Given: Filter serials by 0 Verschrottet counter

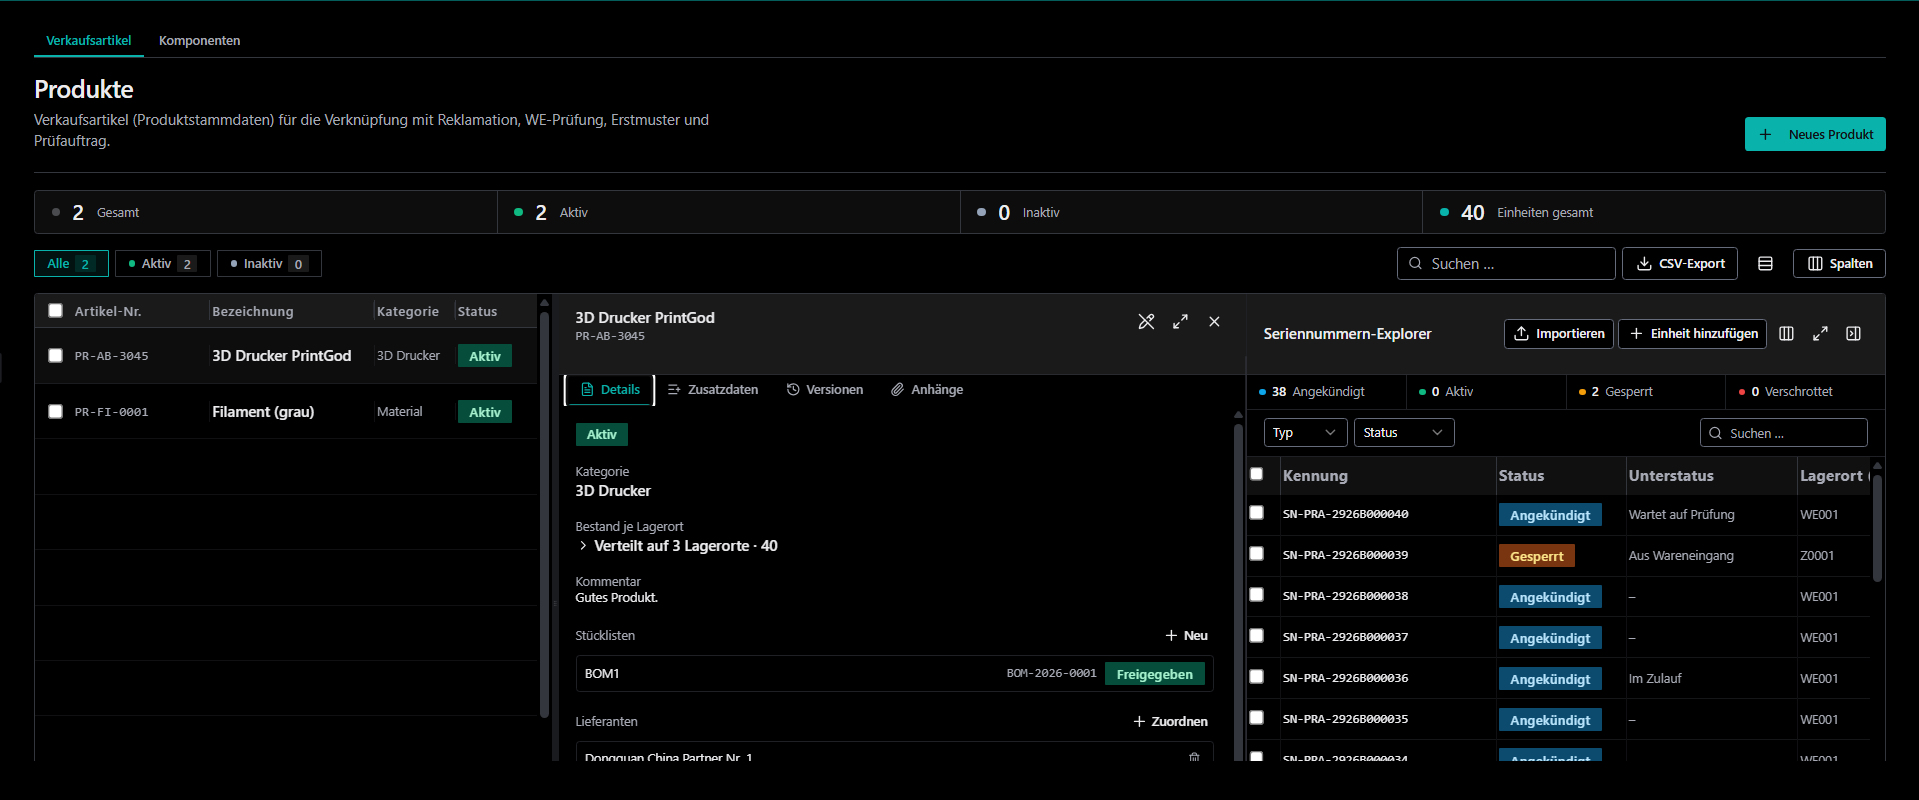Looking at the screenshot, I should click(x=1805, y=392).
